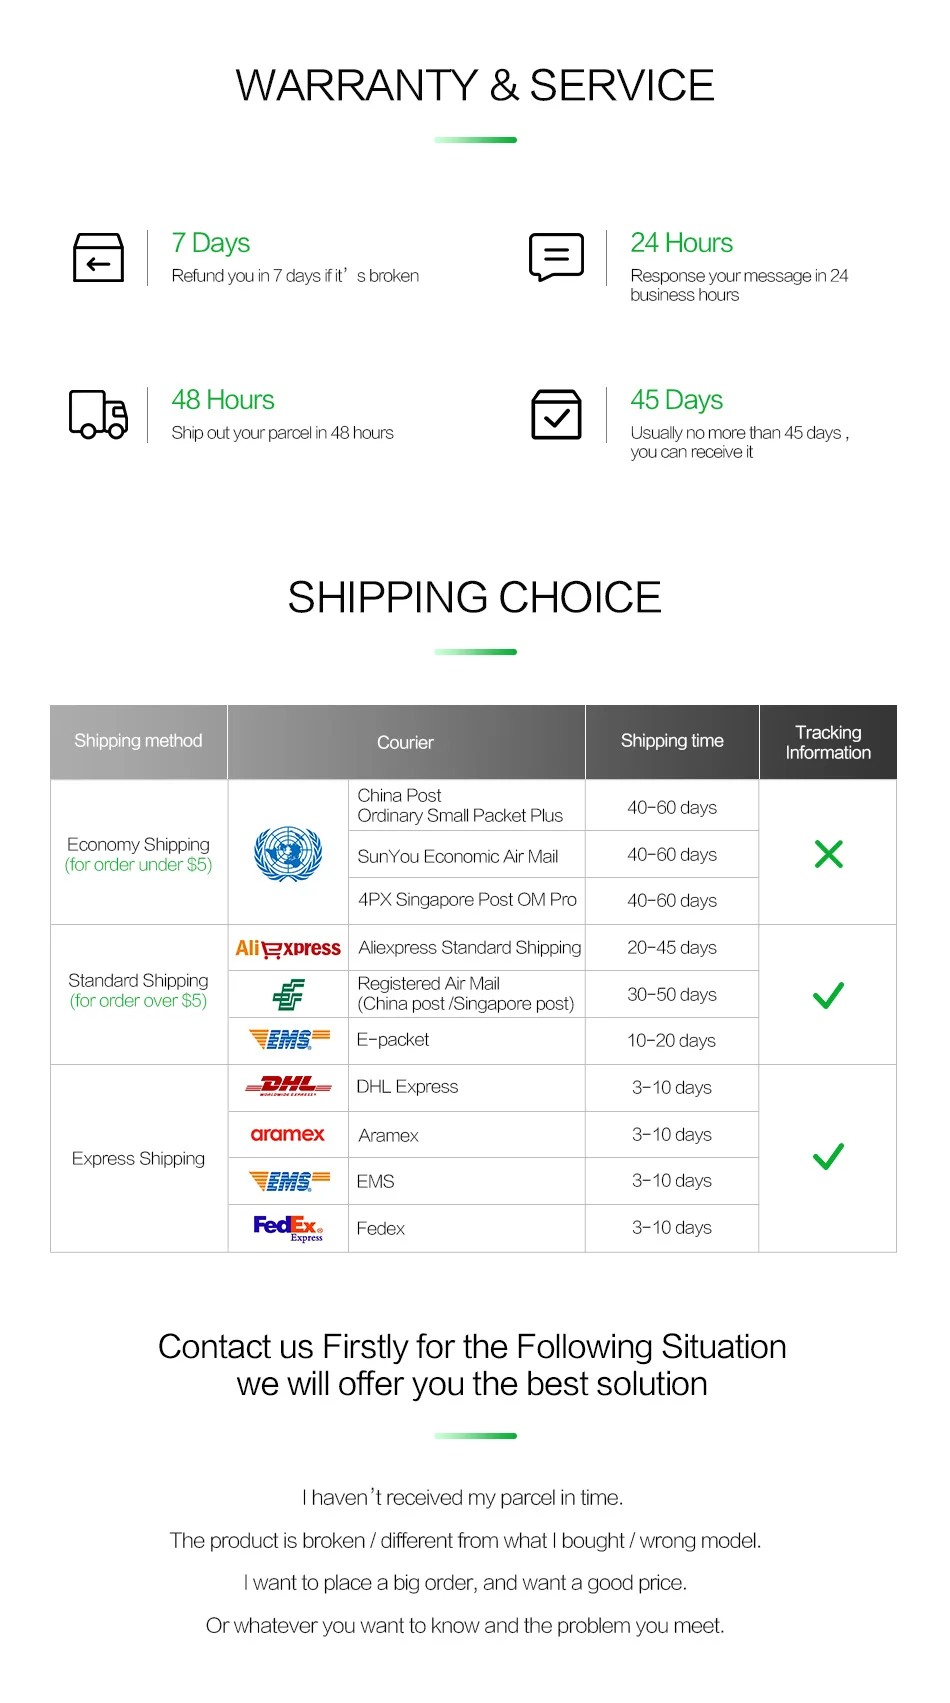Click the green X for Economy tracking

point(829,854)
